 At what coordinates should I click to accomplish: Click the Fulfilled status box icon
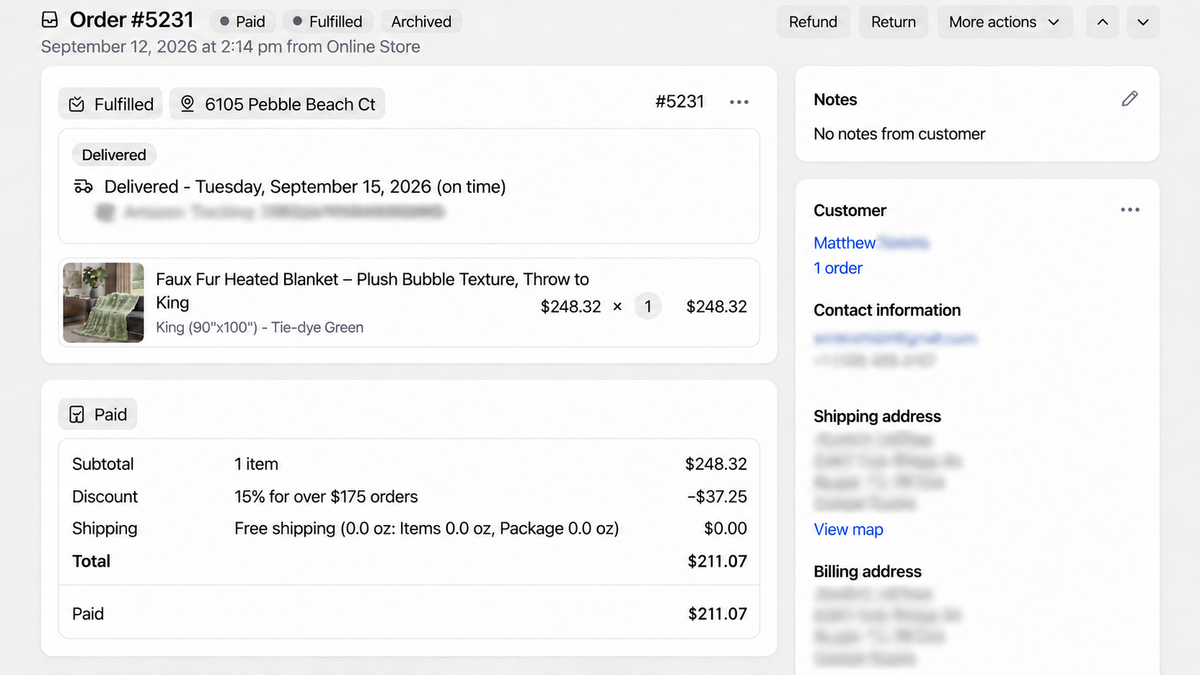[x=77, y=104]
